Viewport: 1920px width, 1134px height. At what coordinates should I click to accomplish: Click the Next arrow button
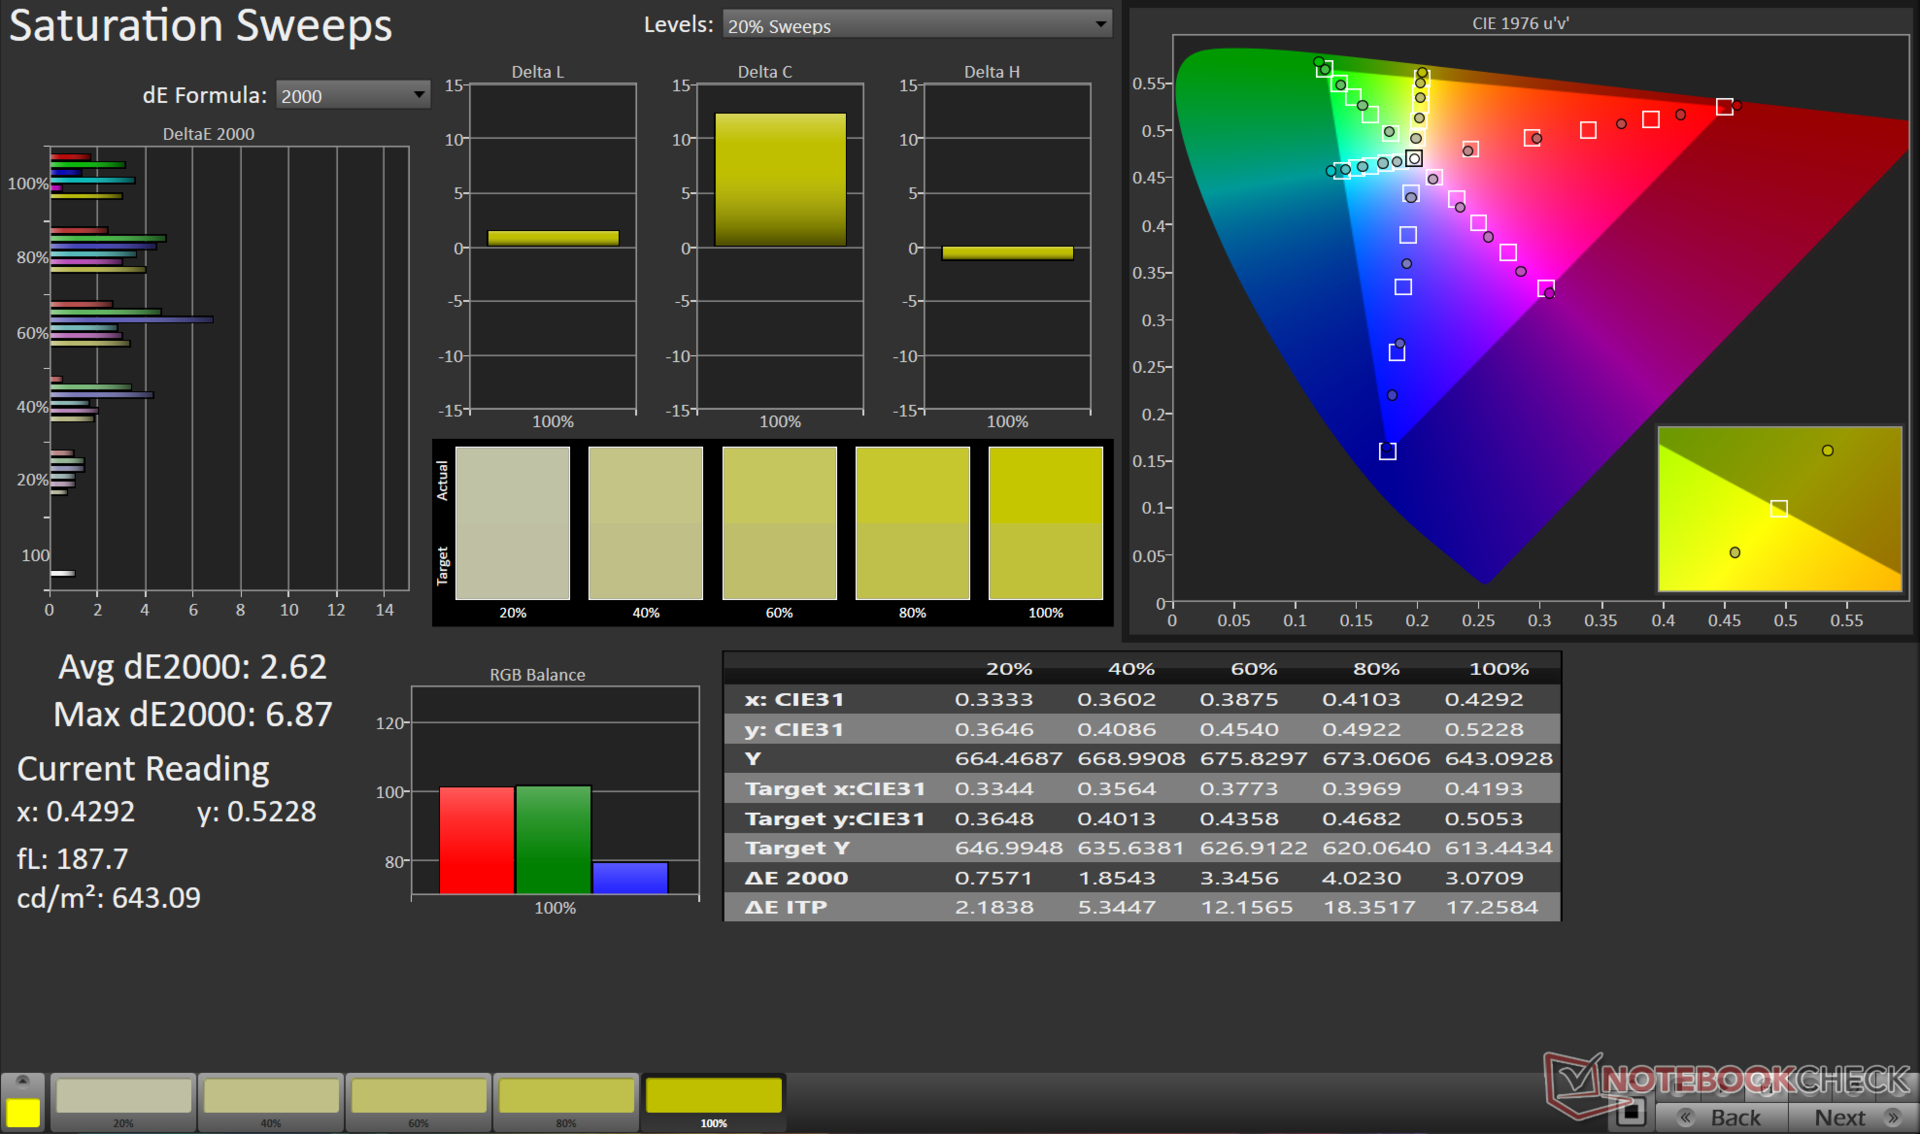tap(1853, 1117)
